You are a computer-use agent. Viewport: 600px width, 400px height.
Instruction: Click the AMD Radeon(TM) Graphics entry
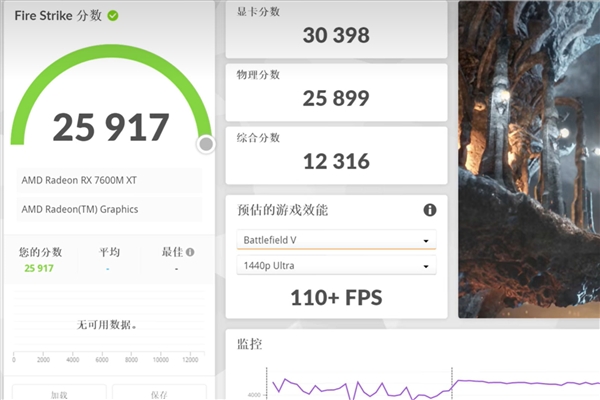[108, 209]
